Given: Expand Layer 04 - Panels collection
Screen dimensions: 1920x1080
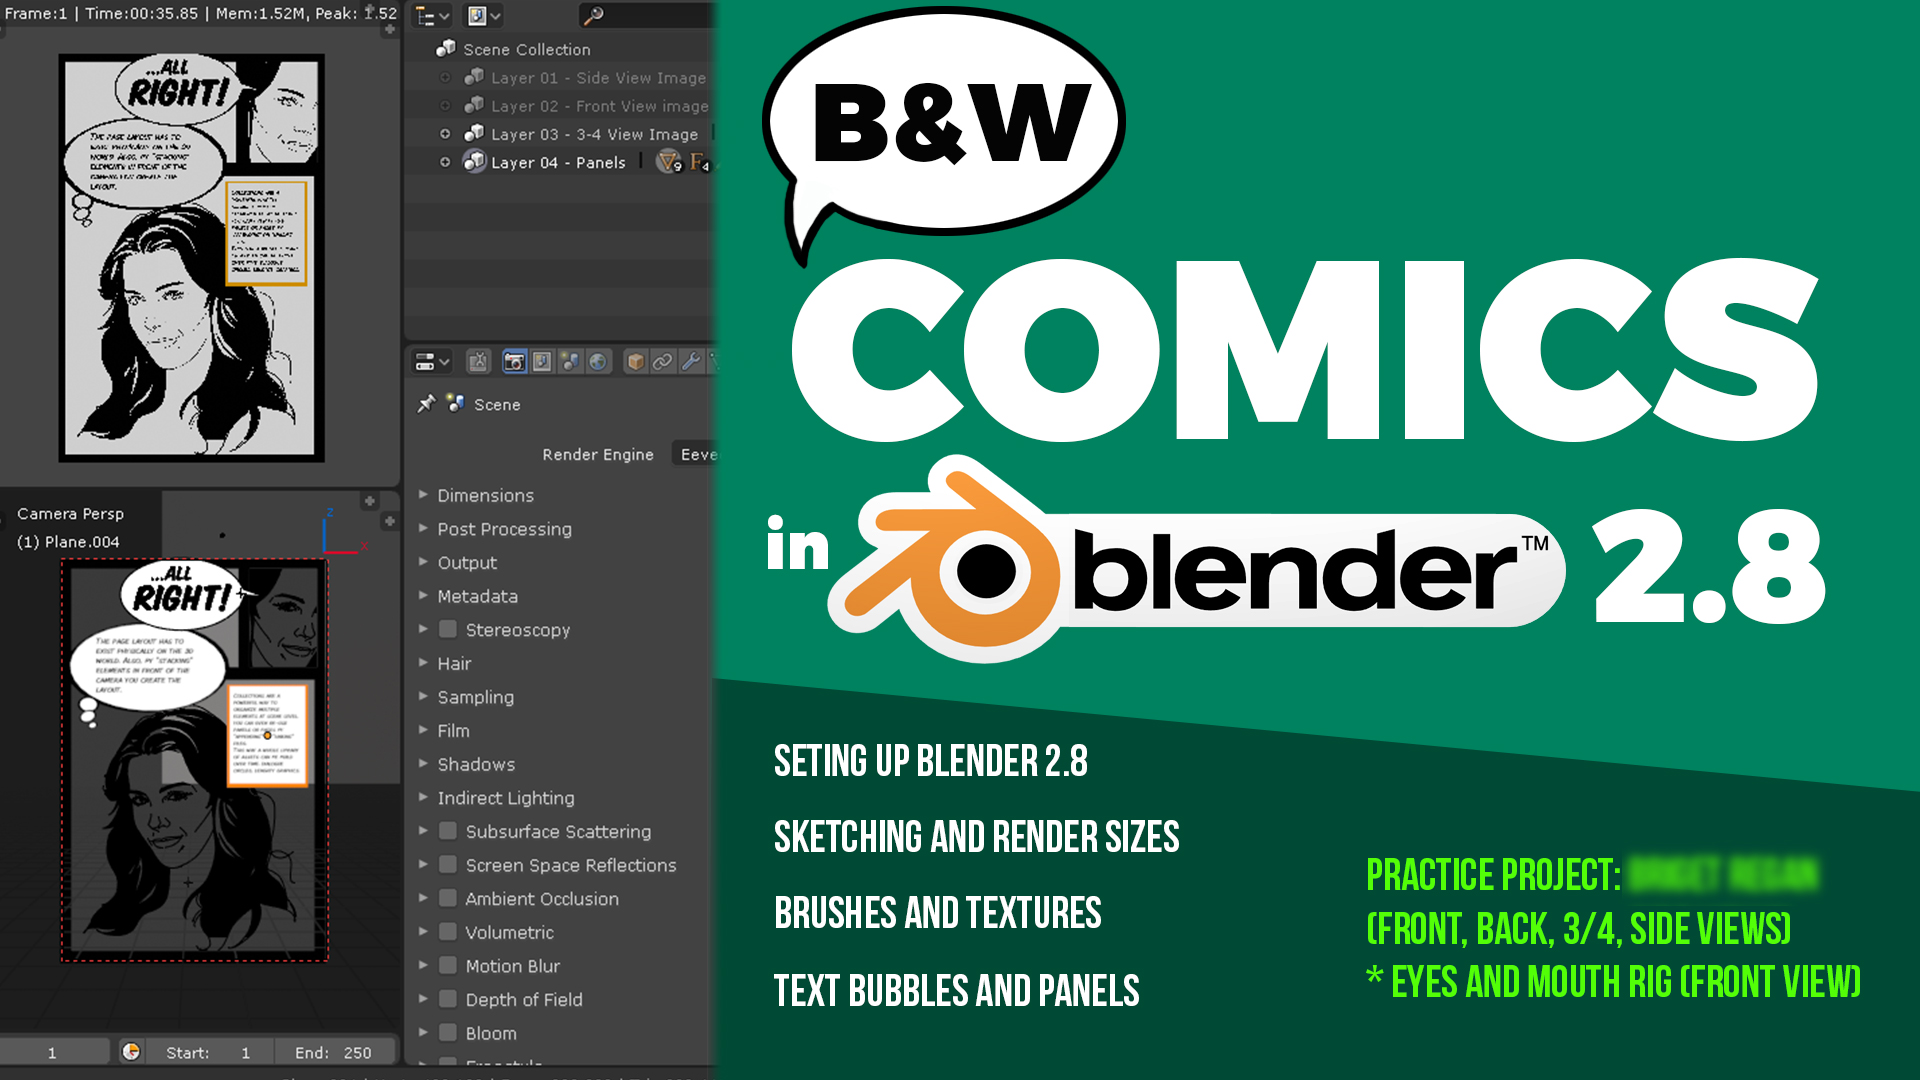Looking at the screenshot, I should pyautogui.click(x=445, y=162).
